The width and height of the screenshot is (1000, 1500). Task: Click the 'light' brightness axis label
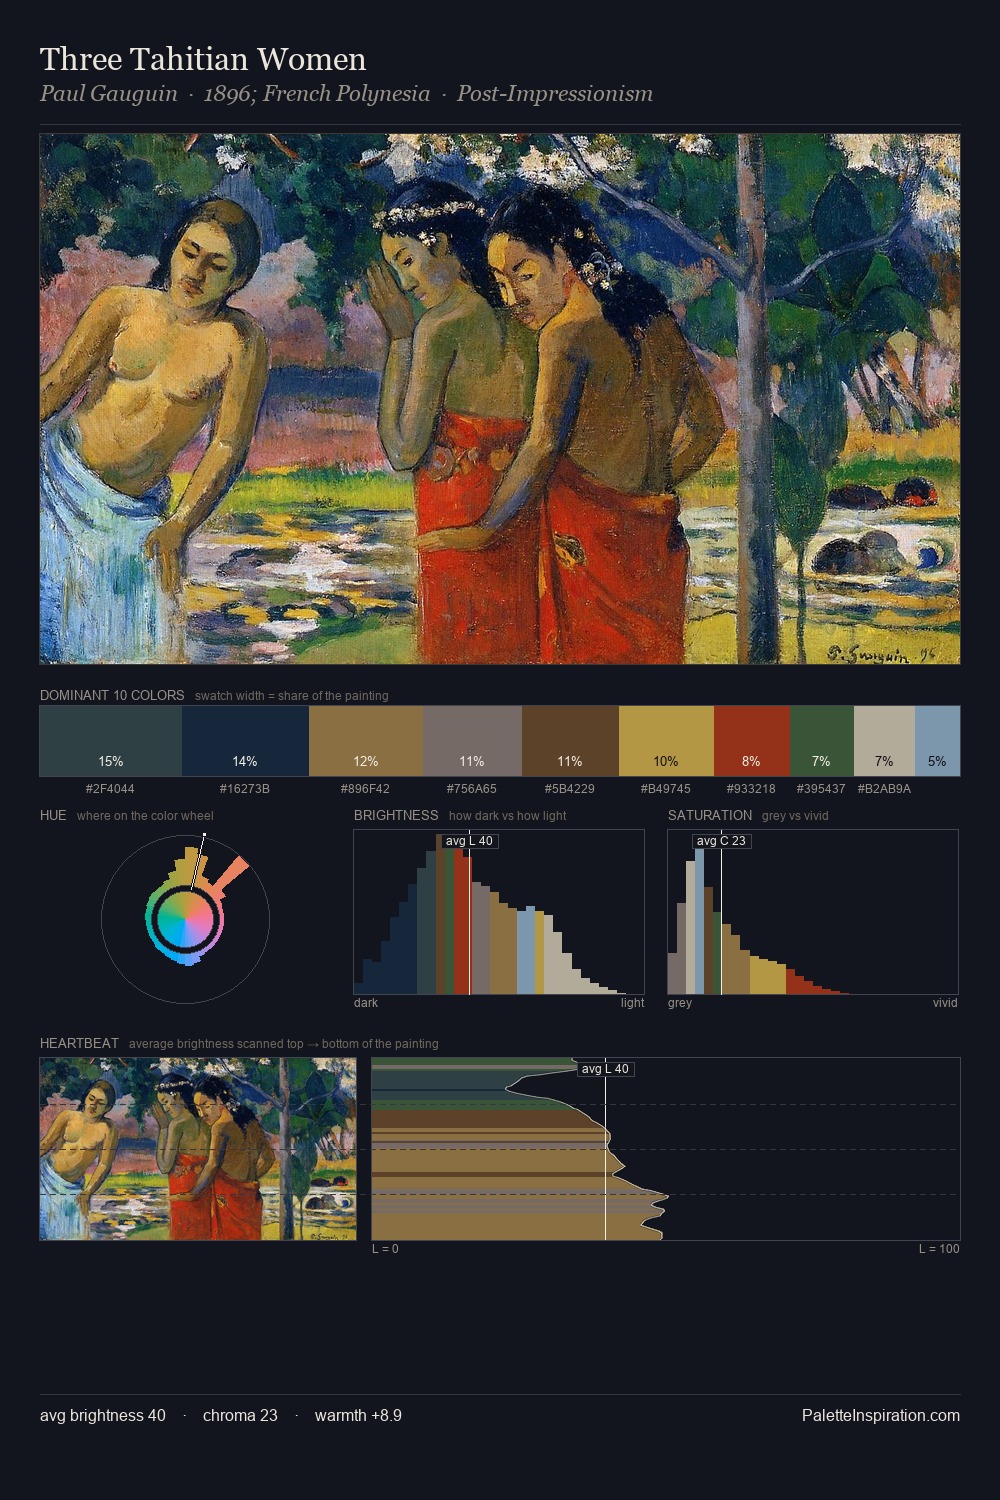[632, 1003]
